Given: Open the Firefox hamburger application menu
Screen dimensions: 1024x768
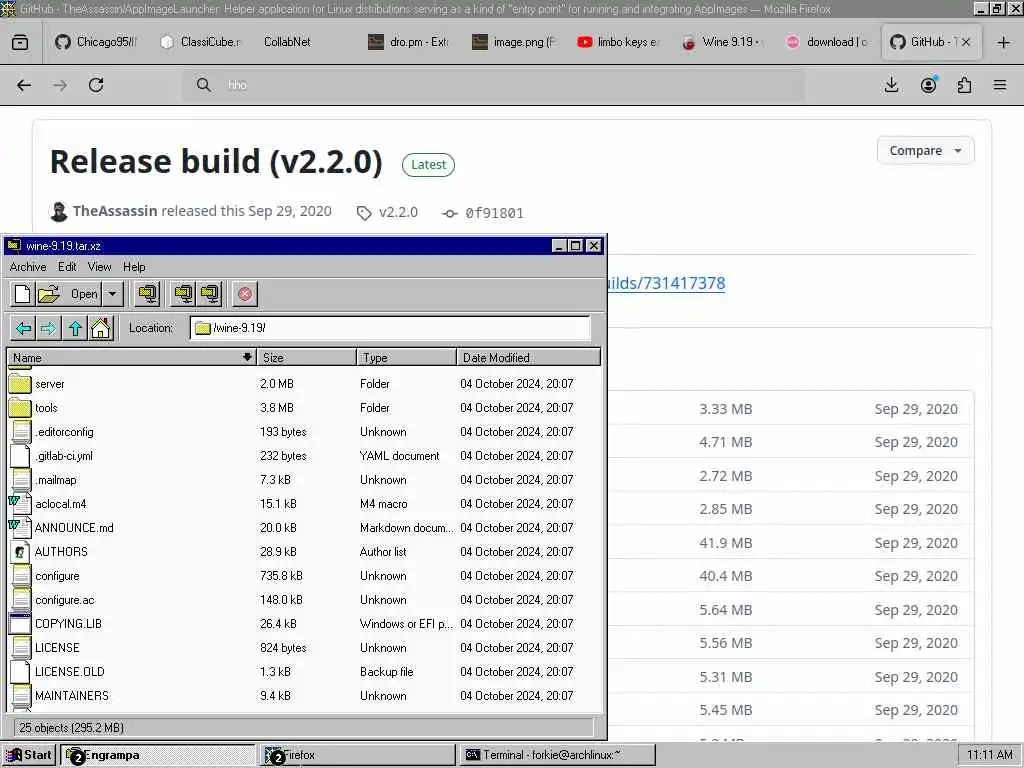Looking at the screenshot, I should coord(1000,85).
